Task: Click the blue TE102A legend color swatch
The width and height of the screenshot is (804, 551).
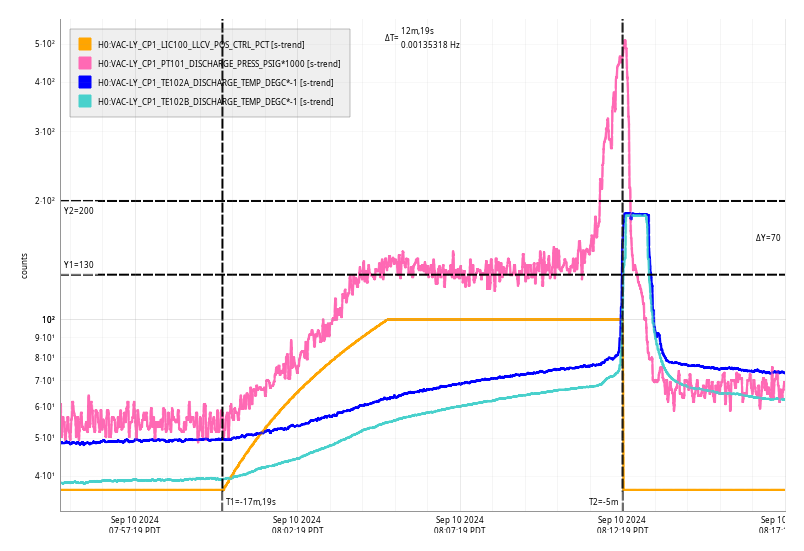Action: click(85, 82)
